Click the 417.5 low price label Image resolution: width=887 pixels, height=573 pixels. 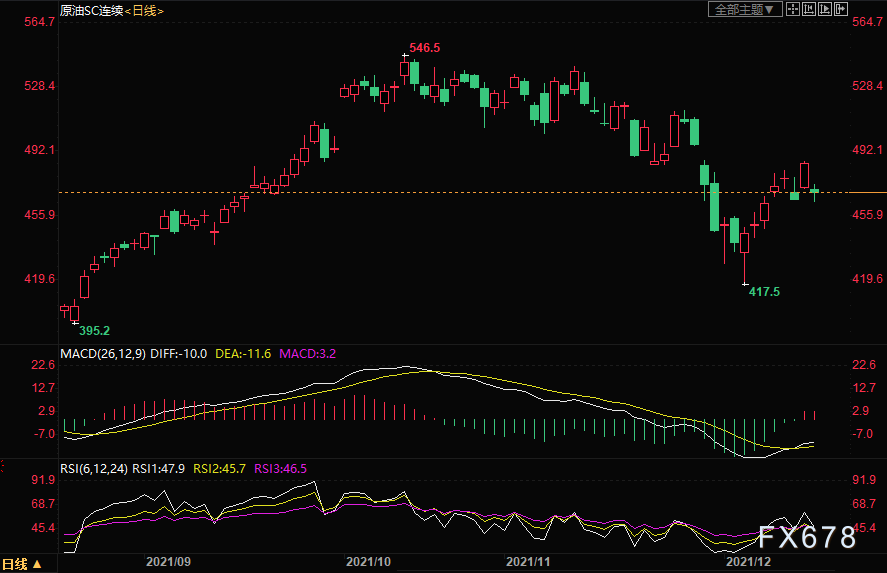(x=764, y=292)
